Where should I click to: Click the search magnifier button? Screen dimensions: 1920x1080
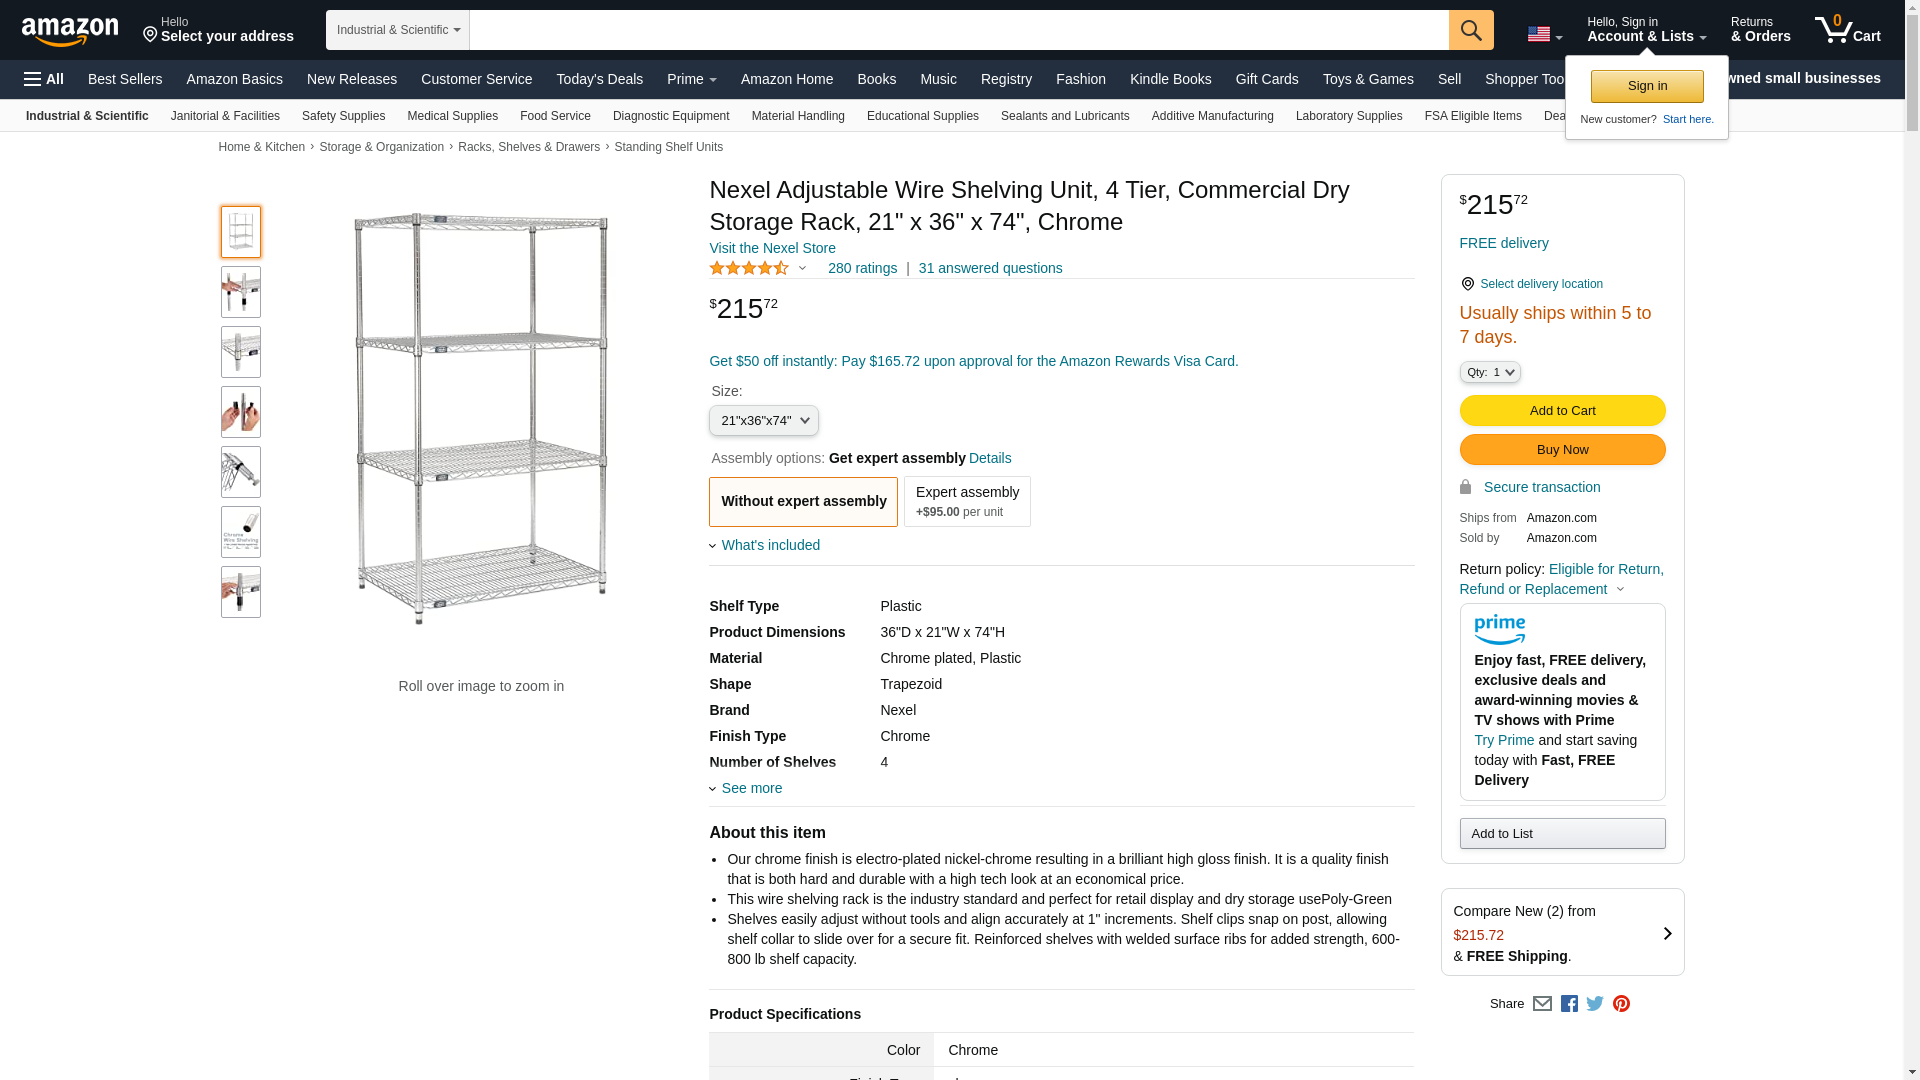[x=1470, y=30]
